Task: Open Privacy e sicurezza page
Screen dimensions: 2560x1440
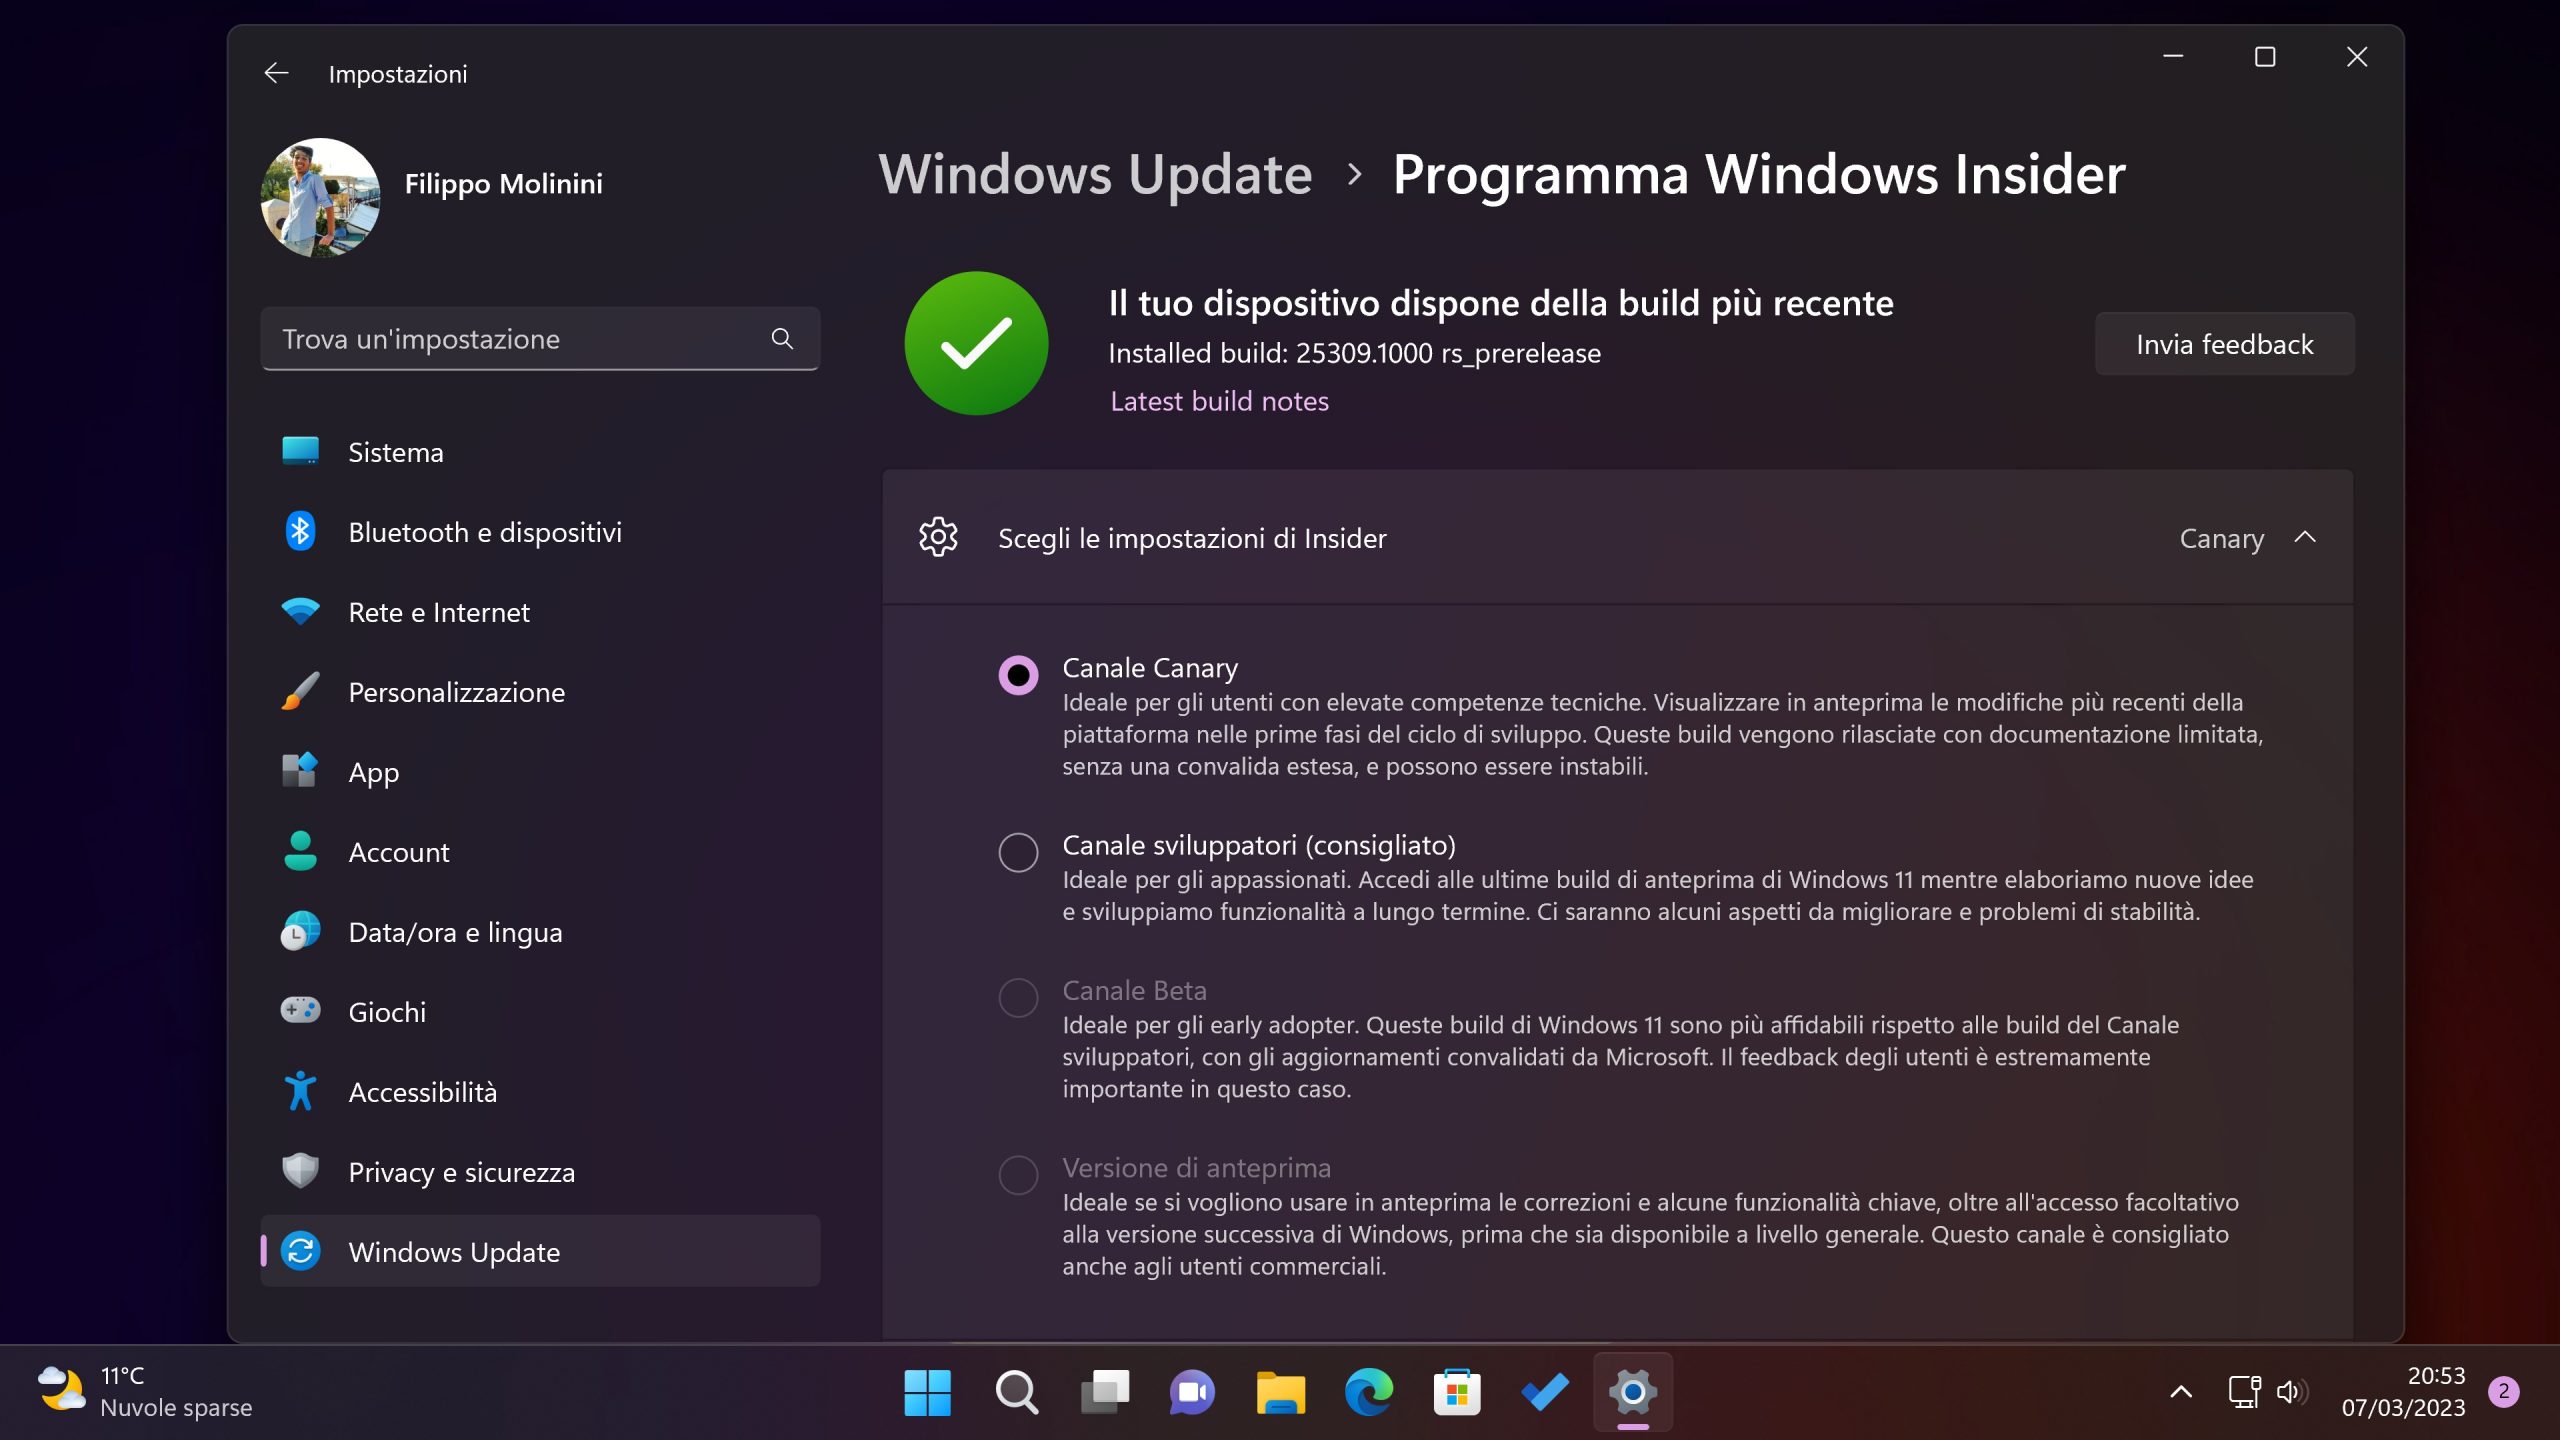Action: point(540,1171)
